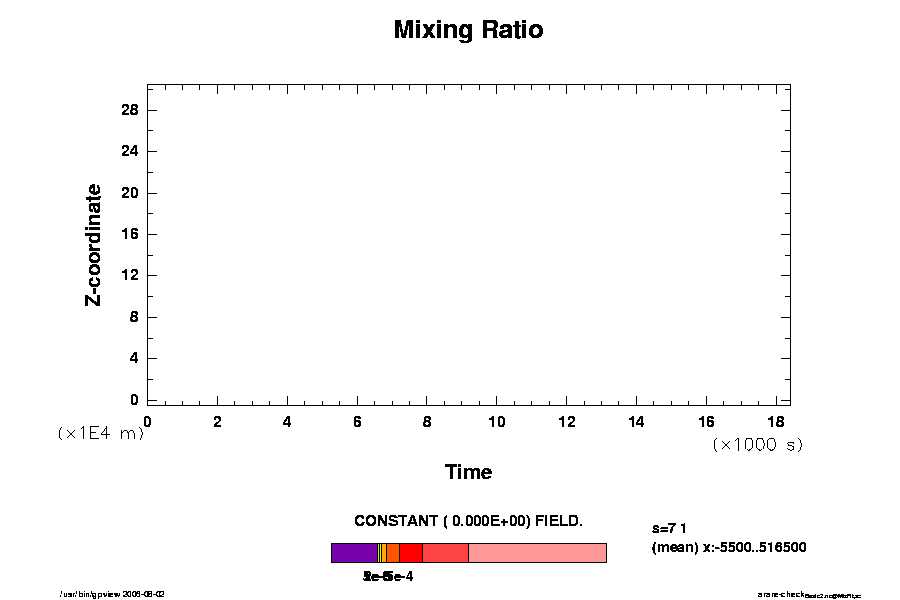
Task: Select the coral-red color bar segment
Action: click(x=445, y=553)
